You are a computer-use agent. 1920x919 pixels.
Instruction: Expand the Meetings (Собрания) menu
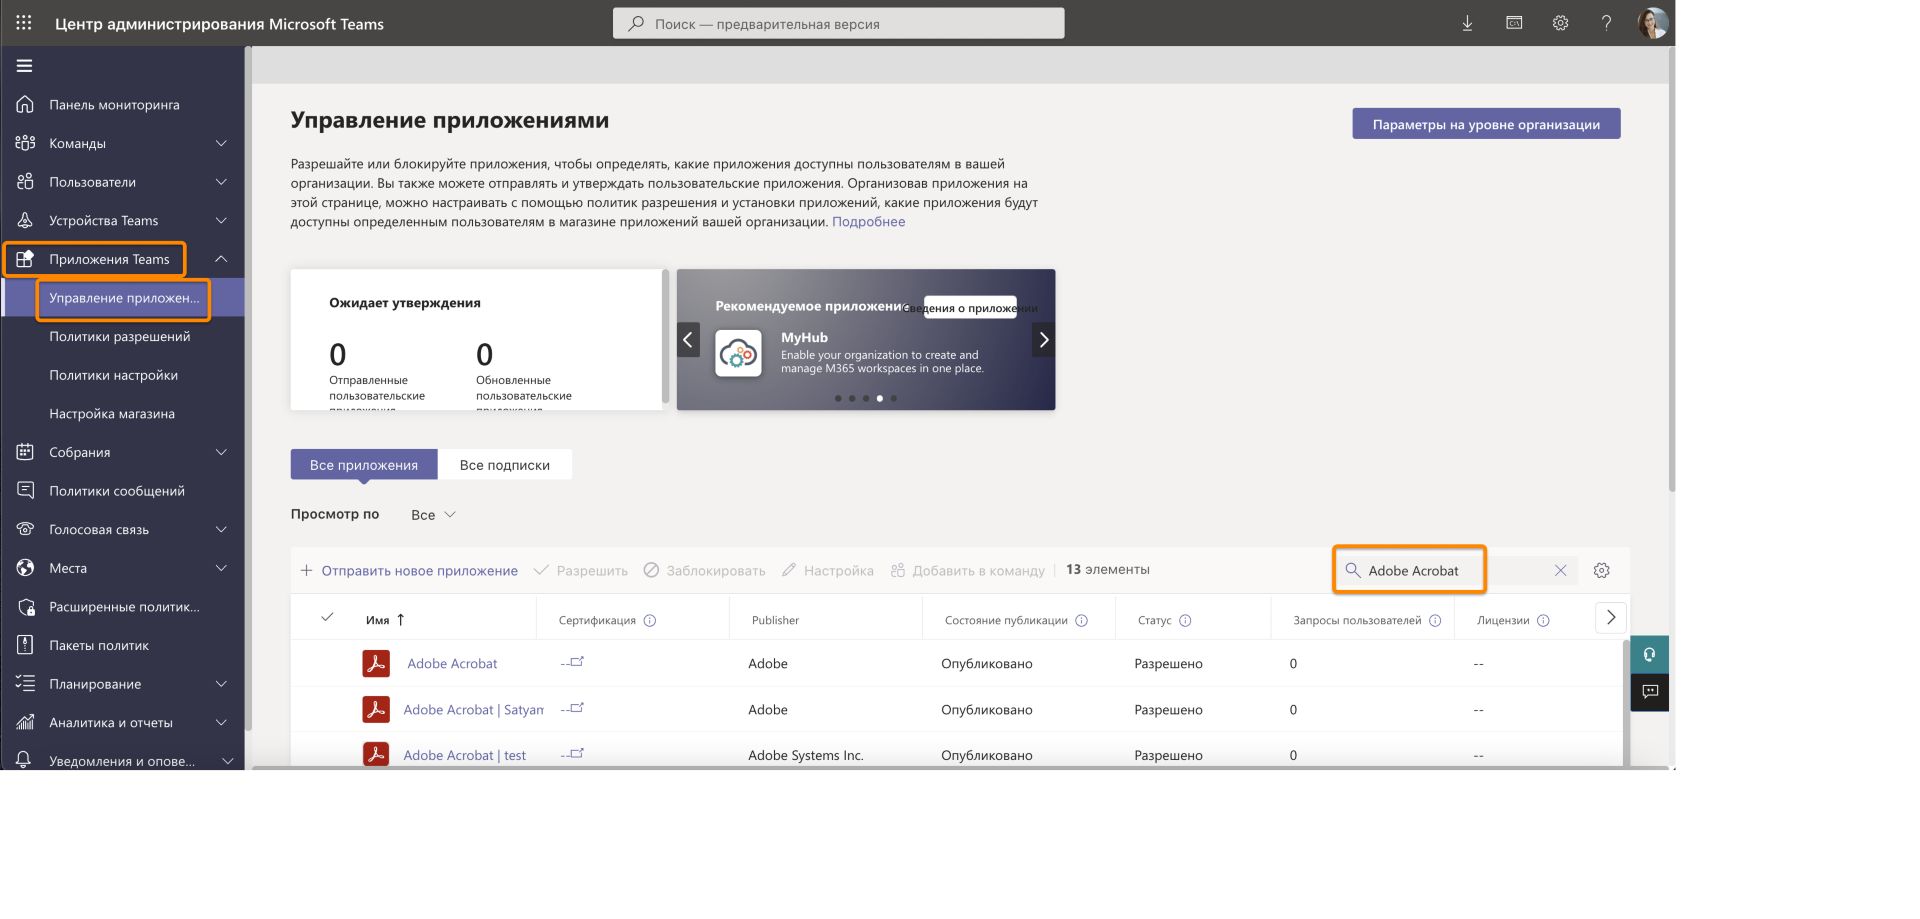(222, 452)
